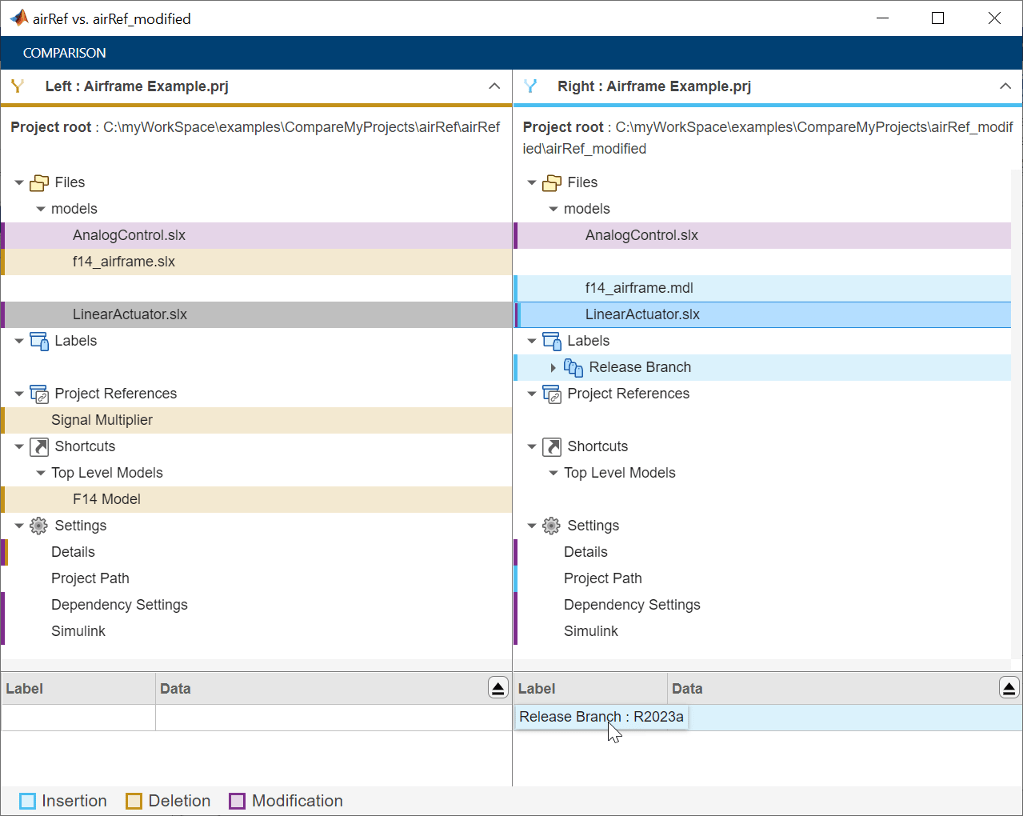Click the eject icon in left label table

click(498, 688)
